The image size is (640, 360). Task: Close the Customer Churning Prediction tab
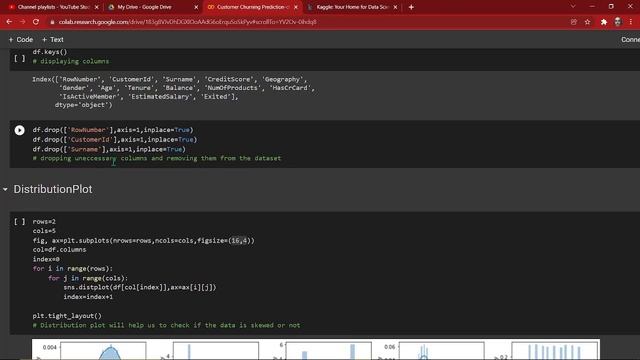296,7
